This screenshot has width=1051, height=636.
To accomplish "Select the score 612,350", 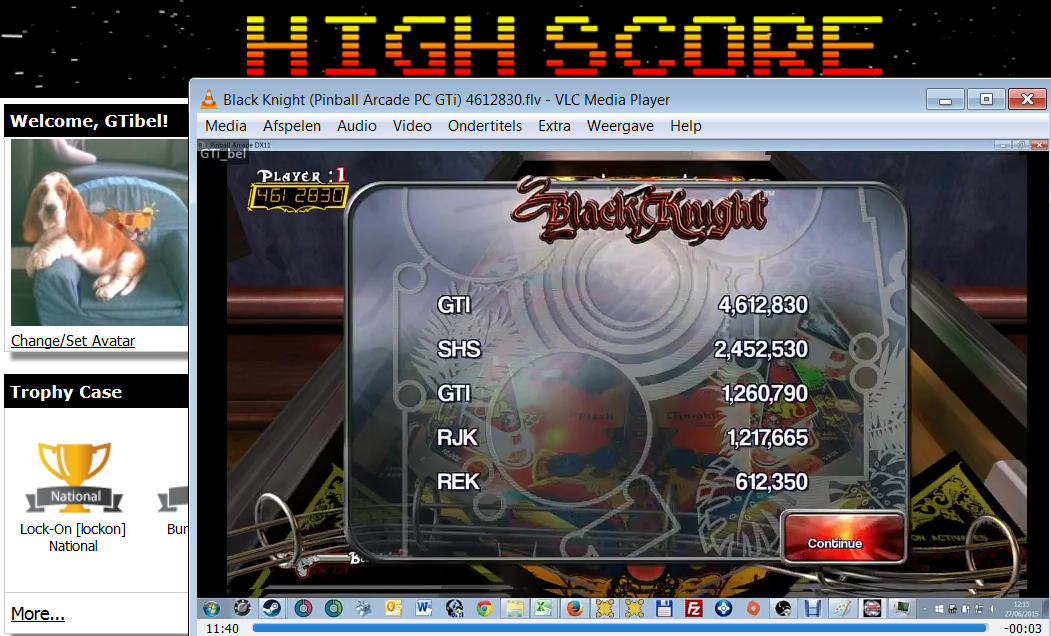I will tap(771, 482).
